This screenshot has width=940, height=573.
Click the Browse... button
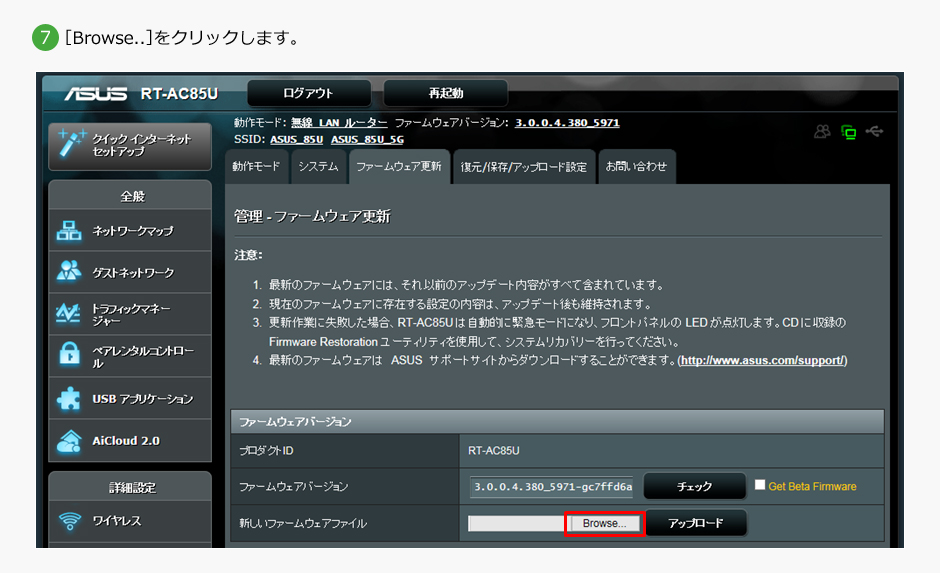tap(604, 523)
